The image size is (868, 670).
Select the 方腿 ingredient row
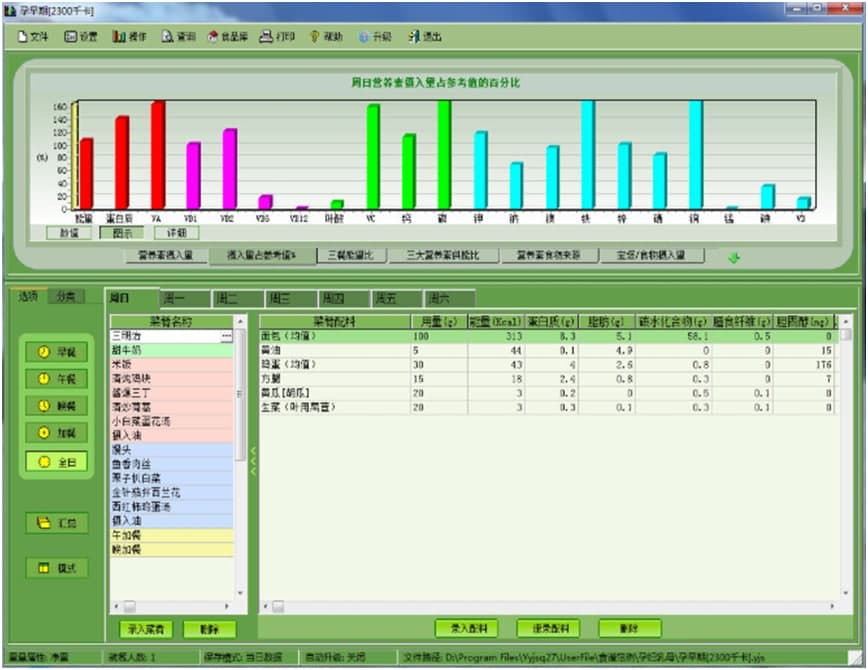[548, 379]
